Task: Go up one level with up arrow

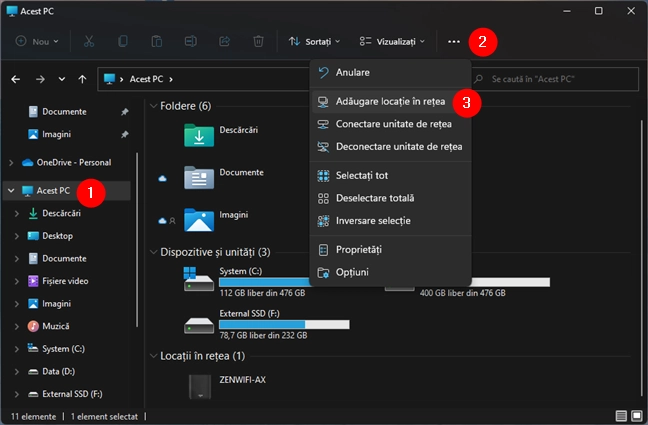Action: coord(82,79)
